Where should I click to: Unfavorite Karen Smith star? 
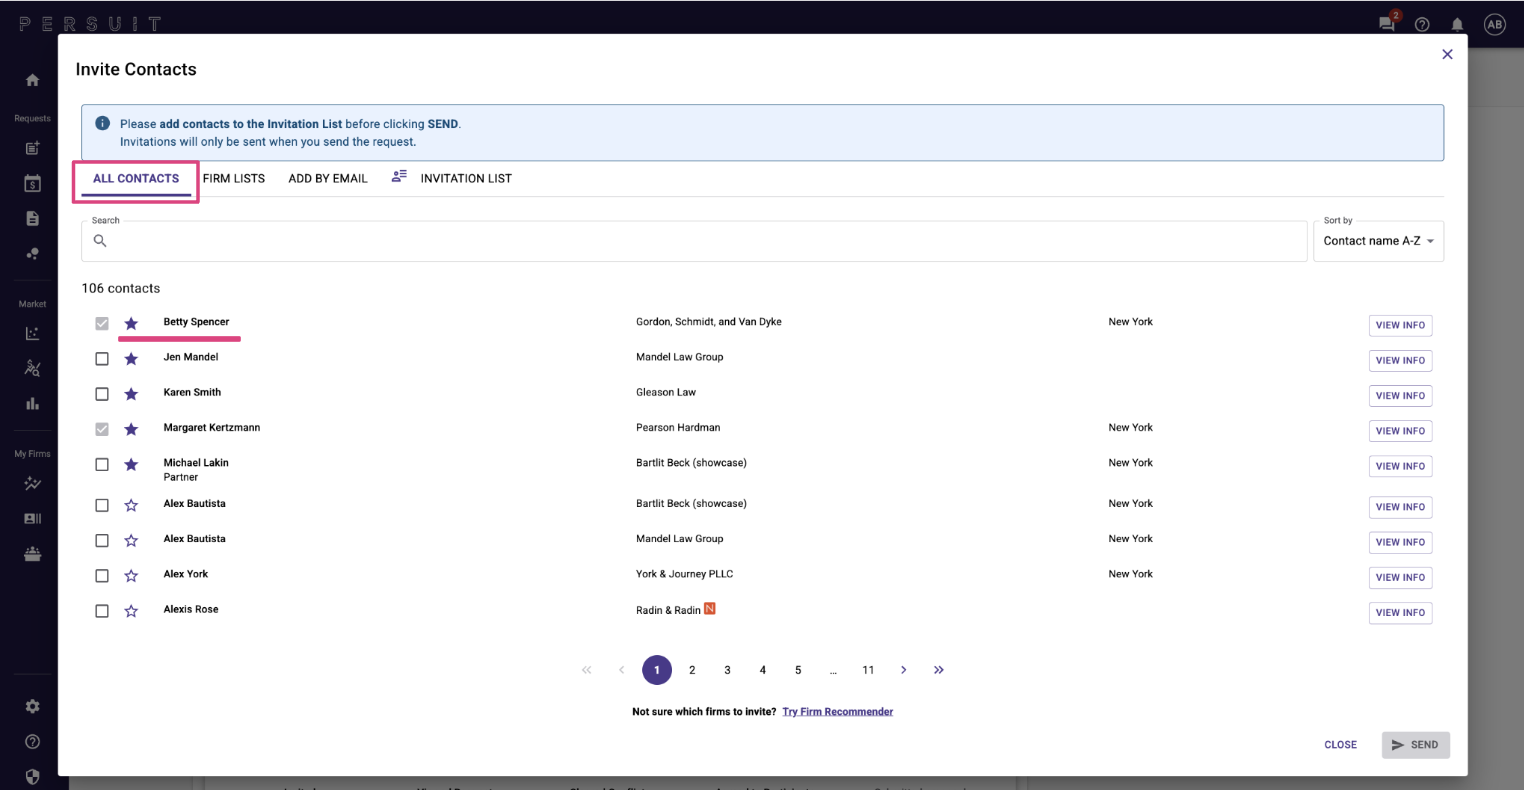tap(131, 394)
